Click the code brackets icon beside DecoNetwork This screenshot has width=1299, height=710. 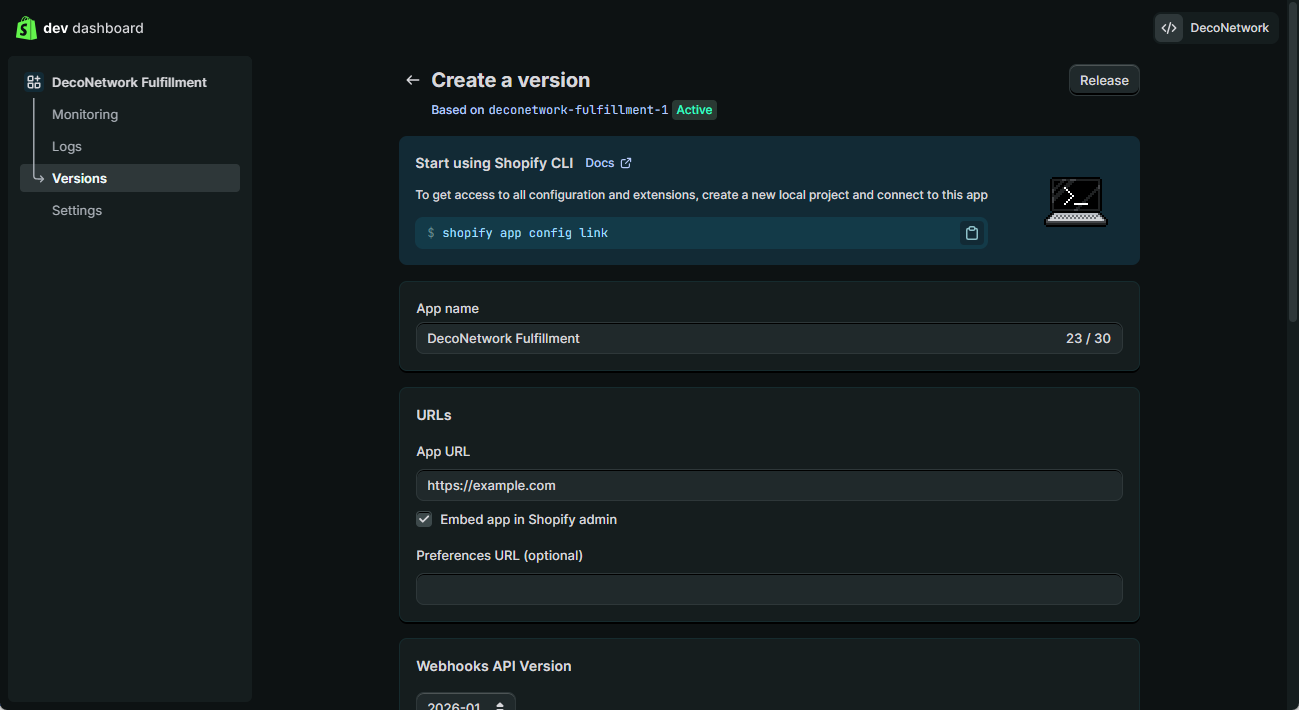coord(1169,28)
